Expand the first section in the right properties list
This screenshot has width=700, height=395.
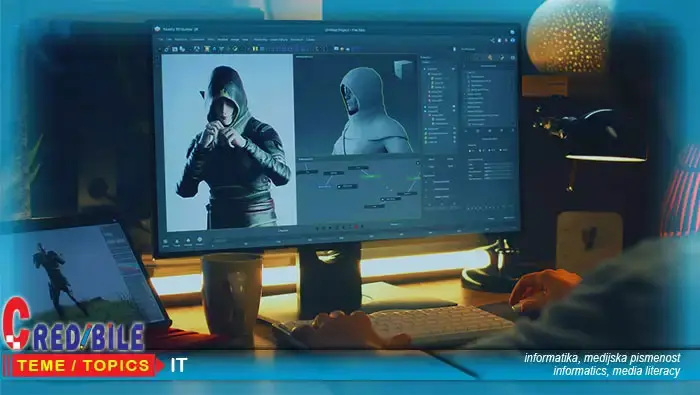pos(466,72)
